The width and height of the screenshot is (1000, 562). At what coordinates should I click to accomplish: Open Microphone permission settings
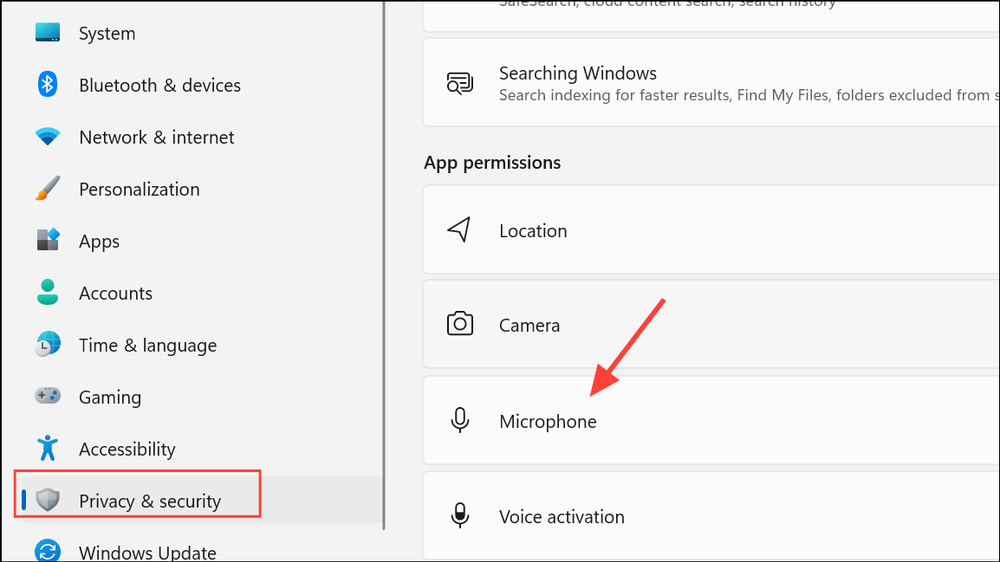click(711, 420)
